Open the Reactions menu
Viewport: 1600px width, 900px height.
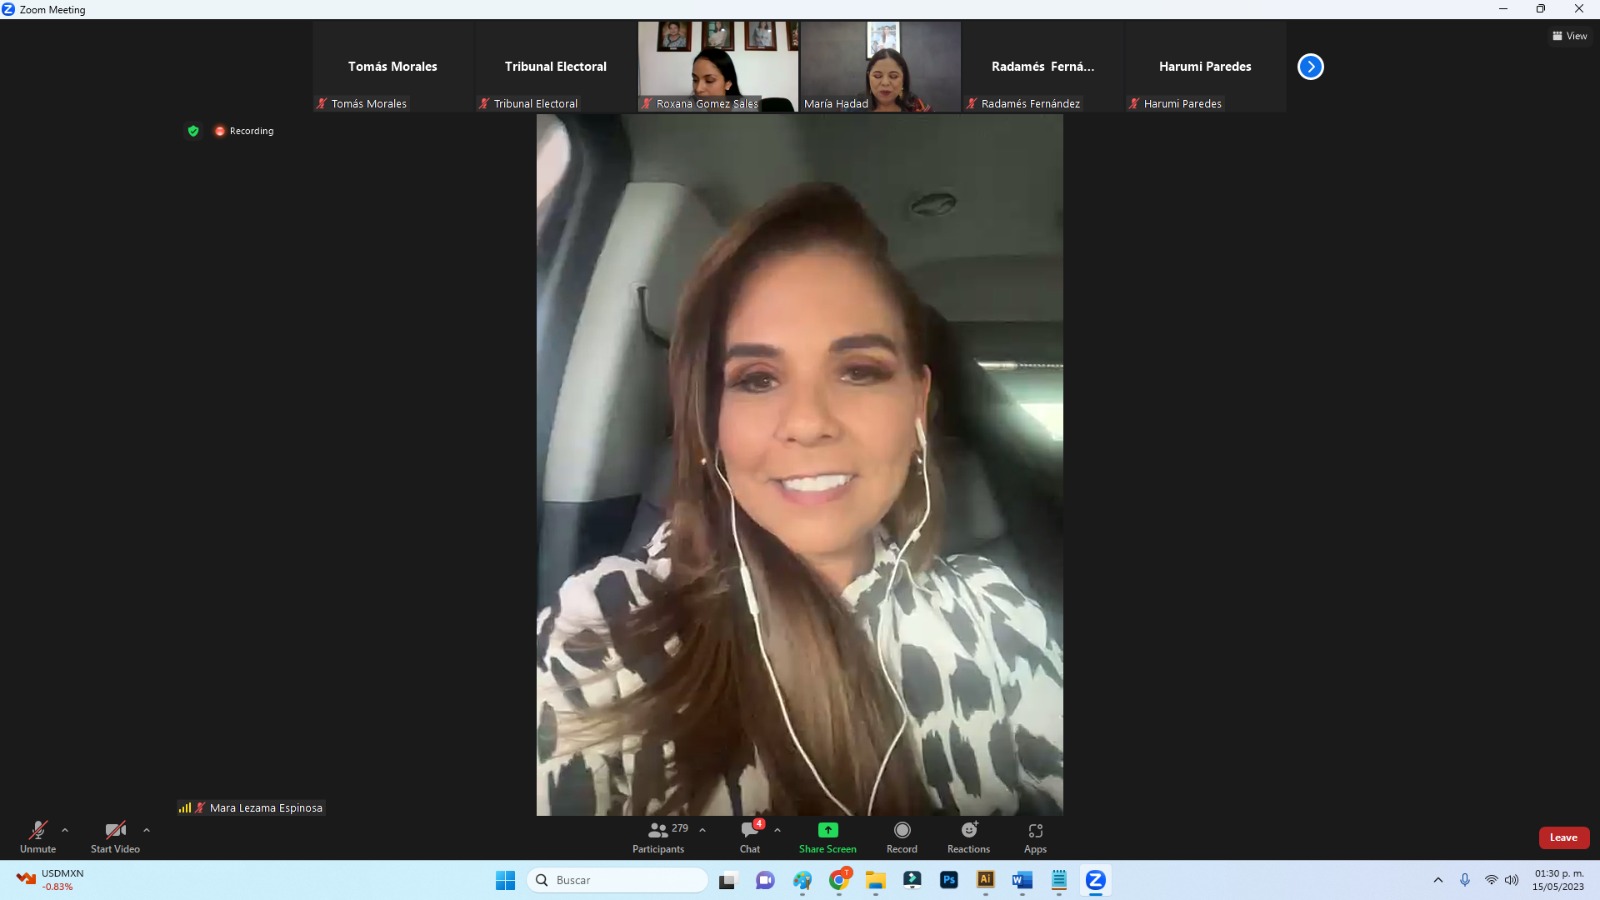(x=969, y=837)
